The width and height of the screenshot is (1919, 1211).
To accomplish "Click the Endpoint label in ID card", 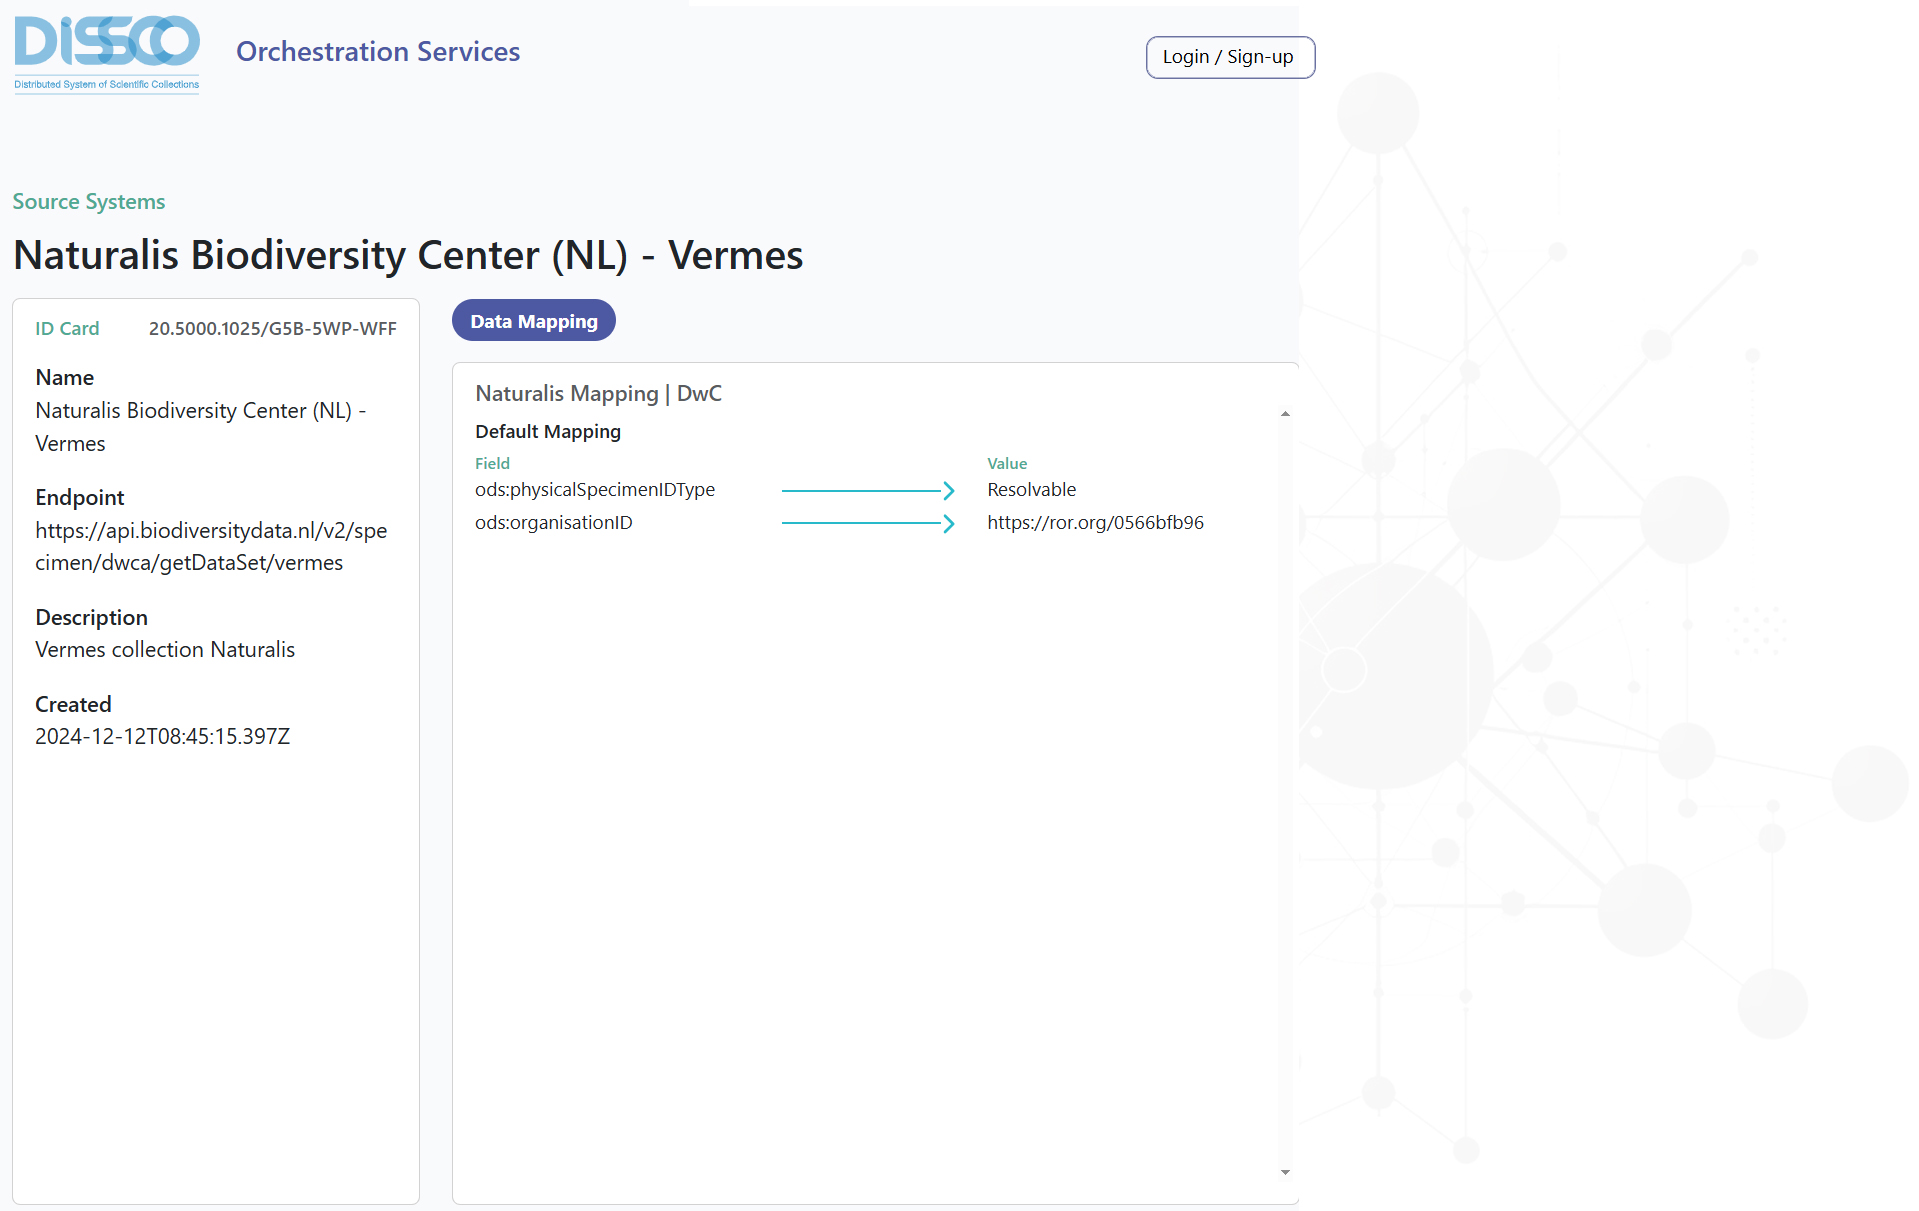I will pos(79,497).
